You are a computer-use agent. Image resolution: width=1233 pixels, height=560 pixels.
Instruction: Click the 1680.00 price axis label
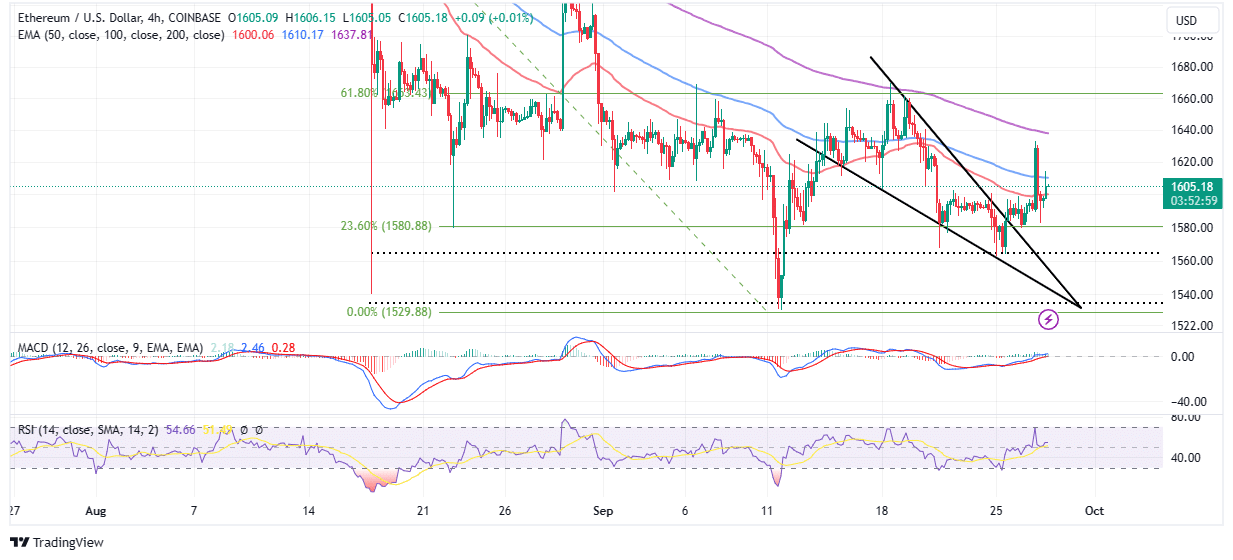pos(1191,67)
